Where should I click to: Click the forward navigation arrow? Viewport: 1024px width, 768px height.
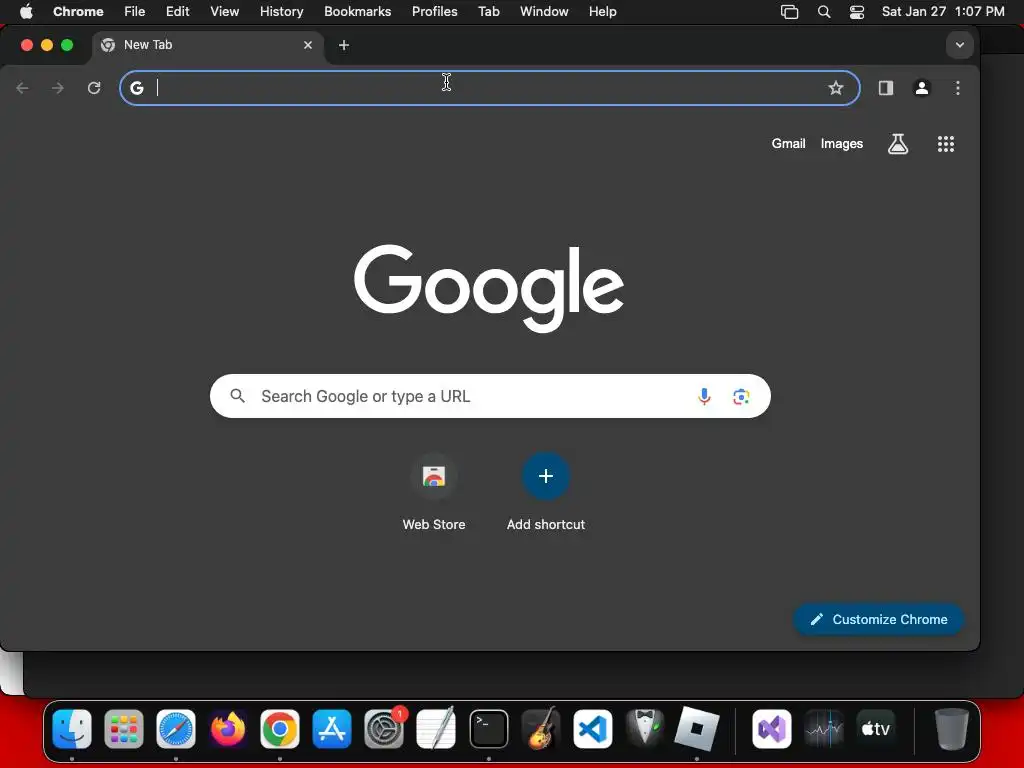click(58, 88)
